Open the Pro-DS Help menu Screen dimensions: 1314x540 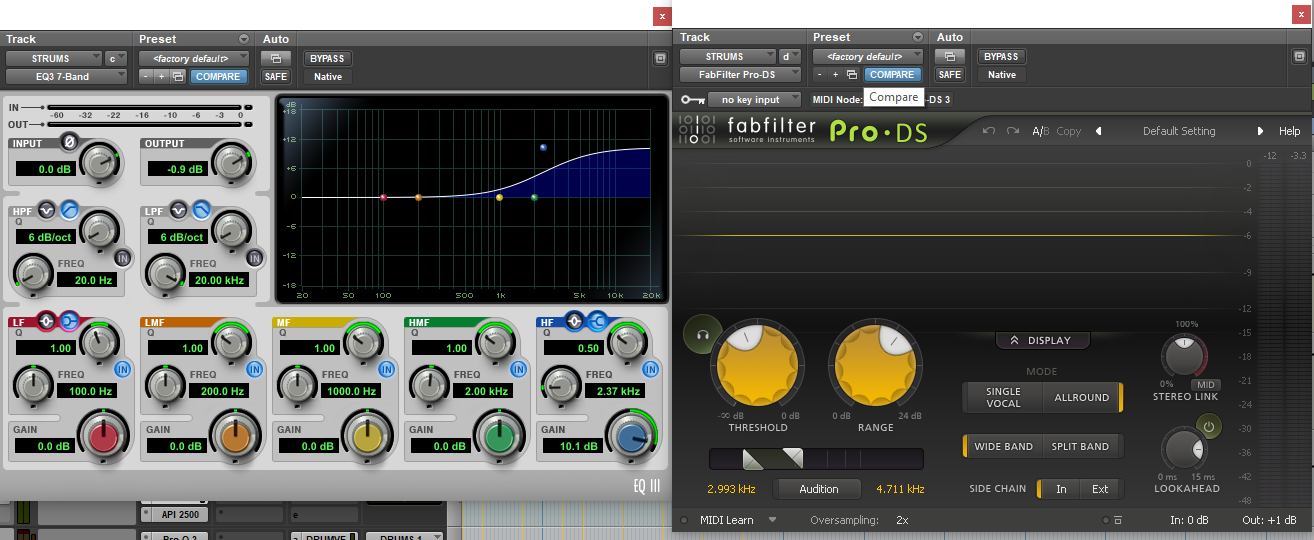[1290, 131]
